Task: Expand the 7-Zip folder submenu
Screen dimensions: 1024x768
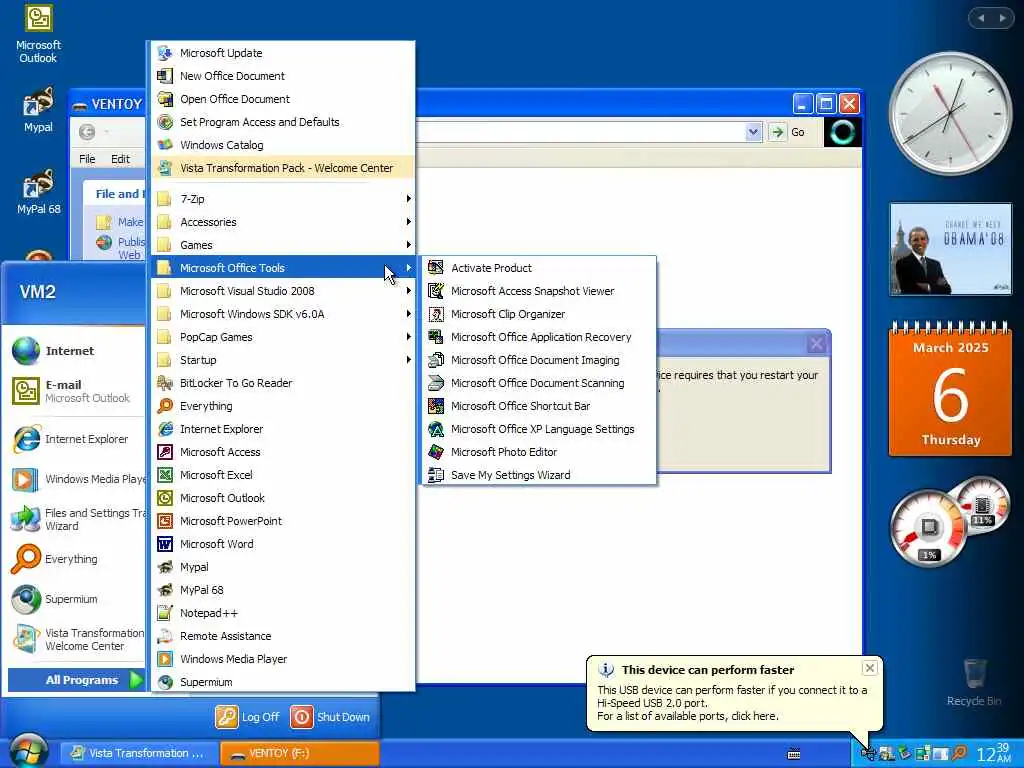Action: [x=283, y=199]
